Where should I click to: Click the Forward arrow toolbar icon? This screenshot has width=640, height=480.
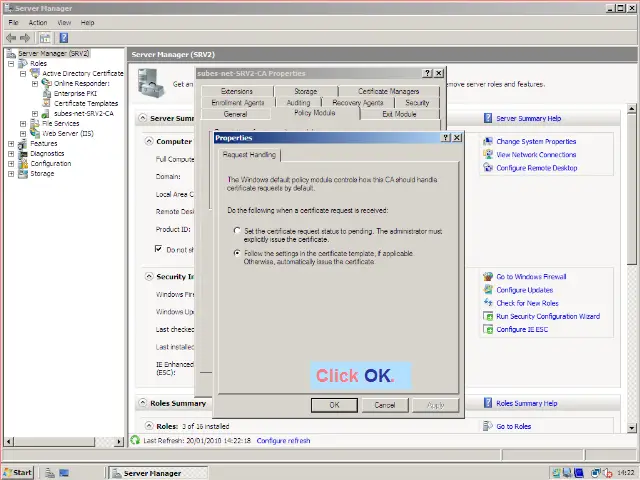pyautogui.click(x=25, y=38)
